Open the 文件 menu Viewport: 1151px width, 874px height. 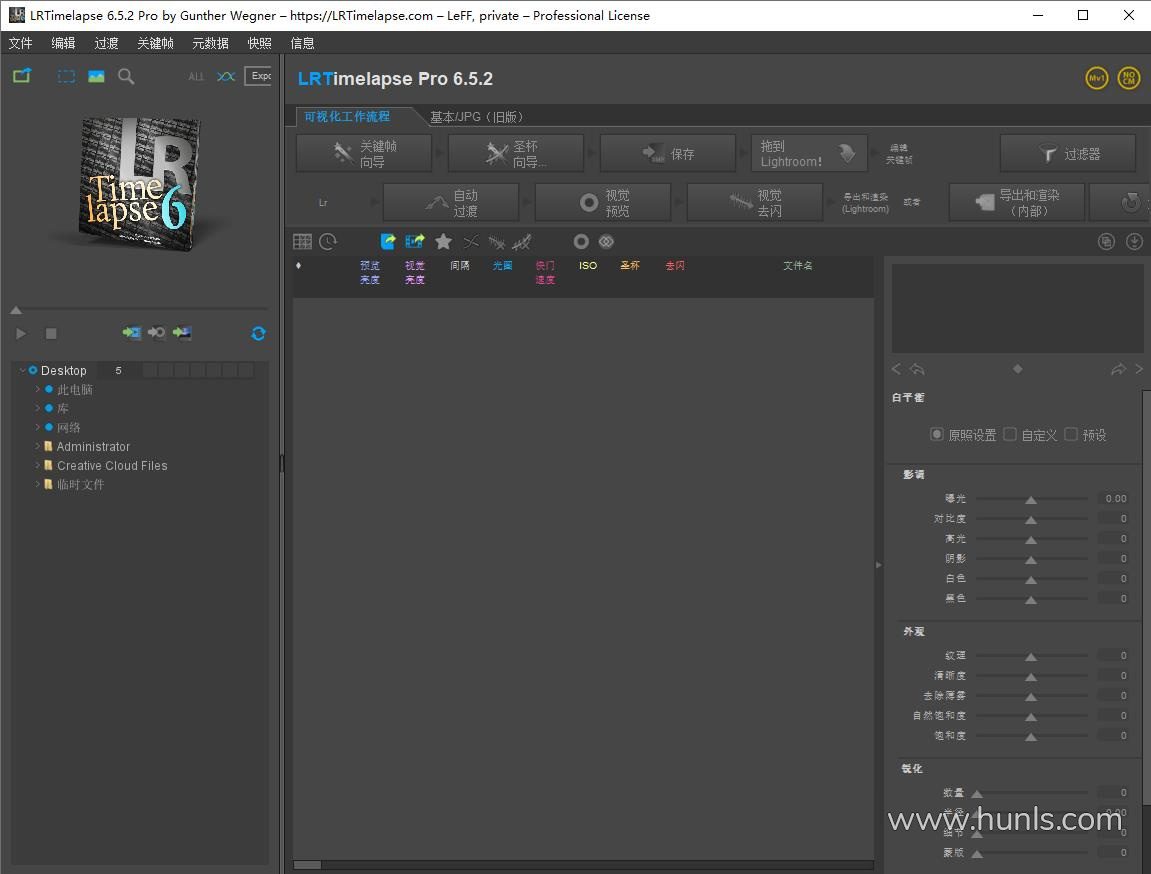point(21,43)
